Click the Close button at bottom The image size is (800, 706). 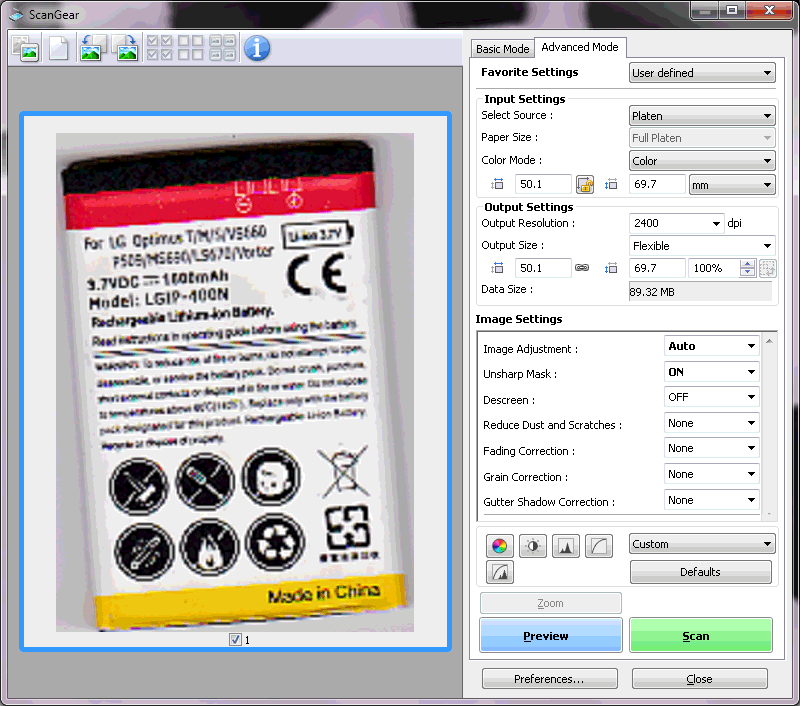point(699,679)
